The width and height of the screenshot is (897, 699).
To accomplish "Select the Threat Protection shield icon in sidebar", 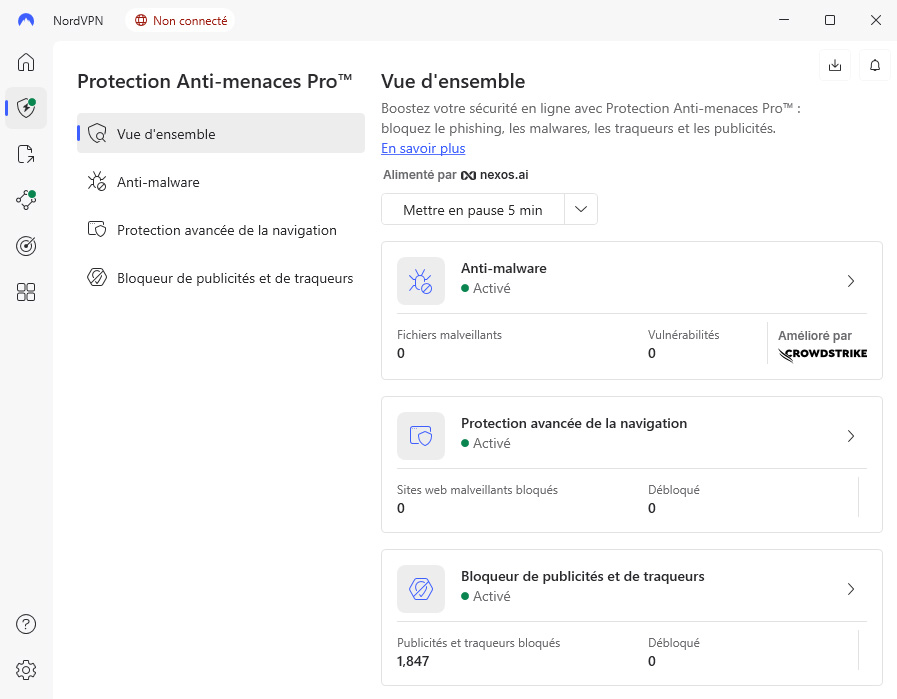I will [x=26, y=108].
